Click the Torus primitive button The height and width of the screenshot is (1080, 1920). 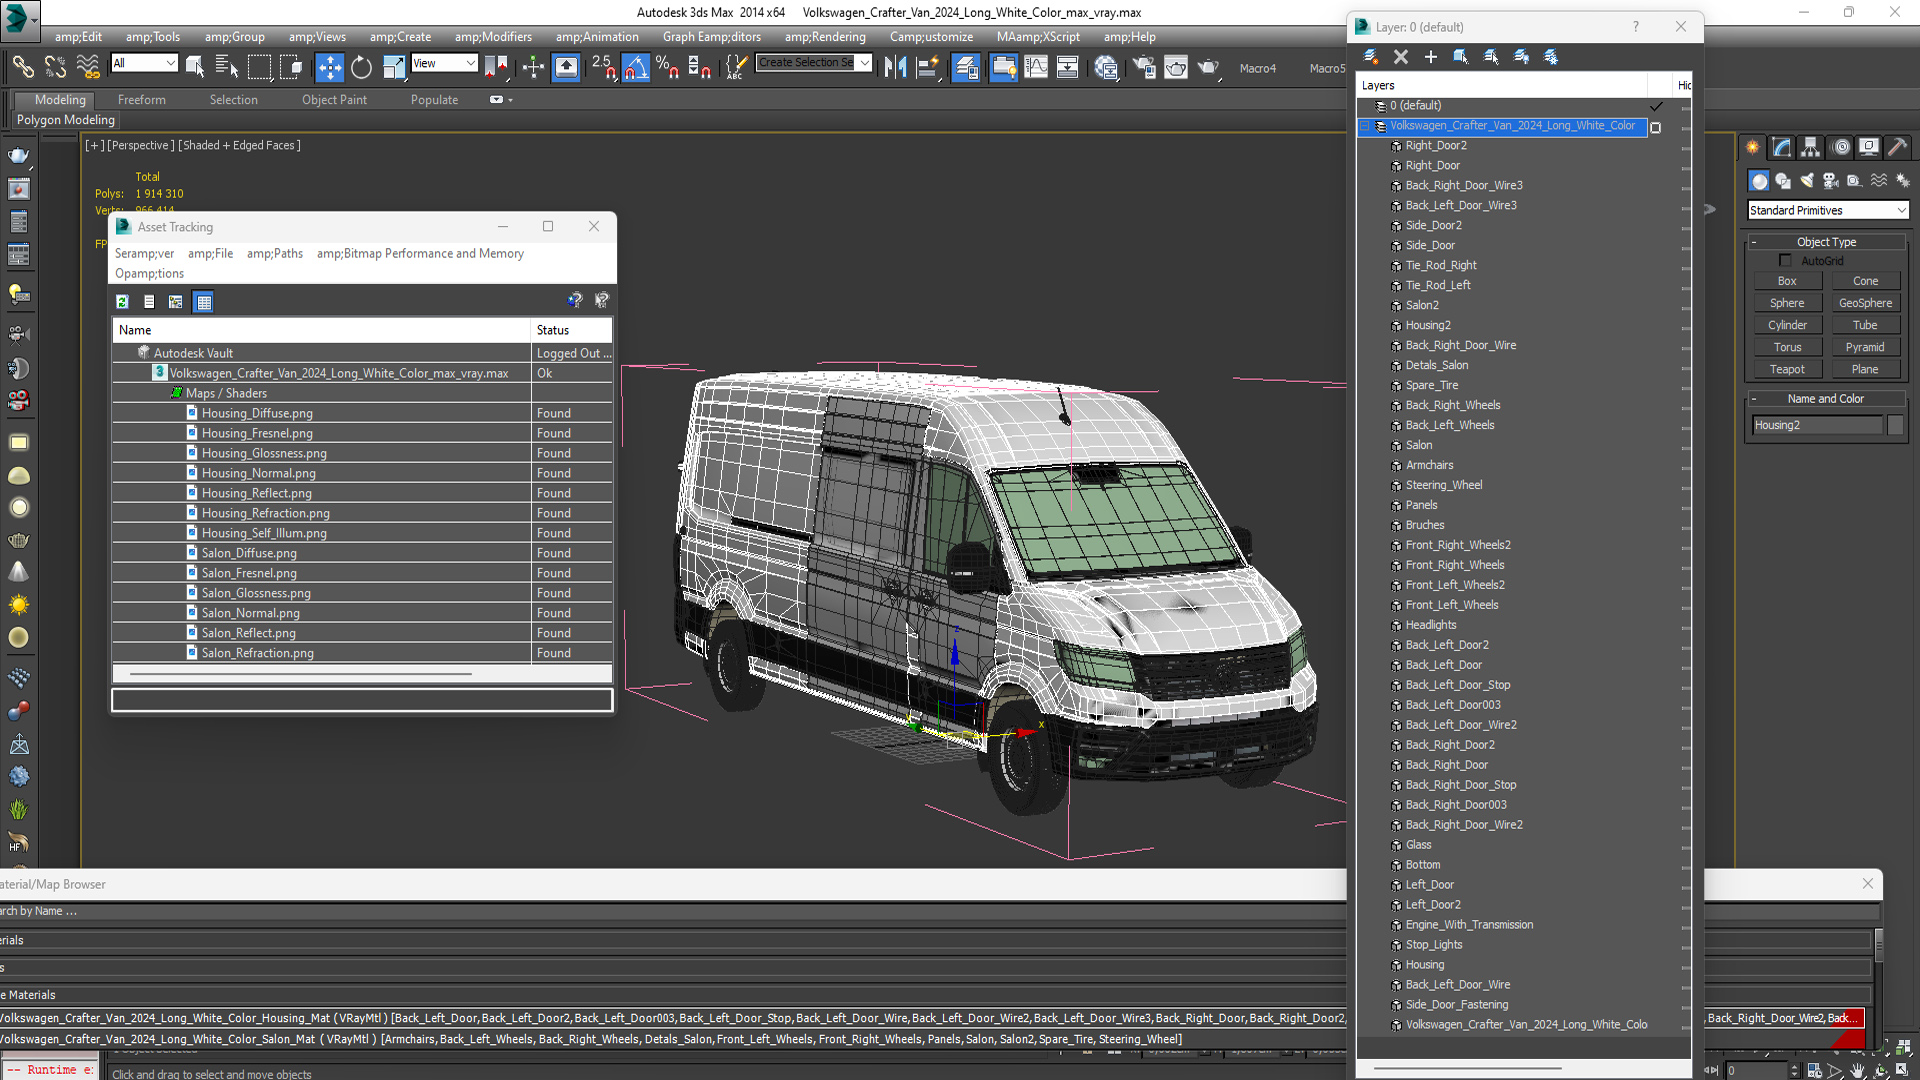1787,348
